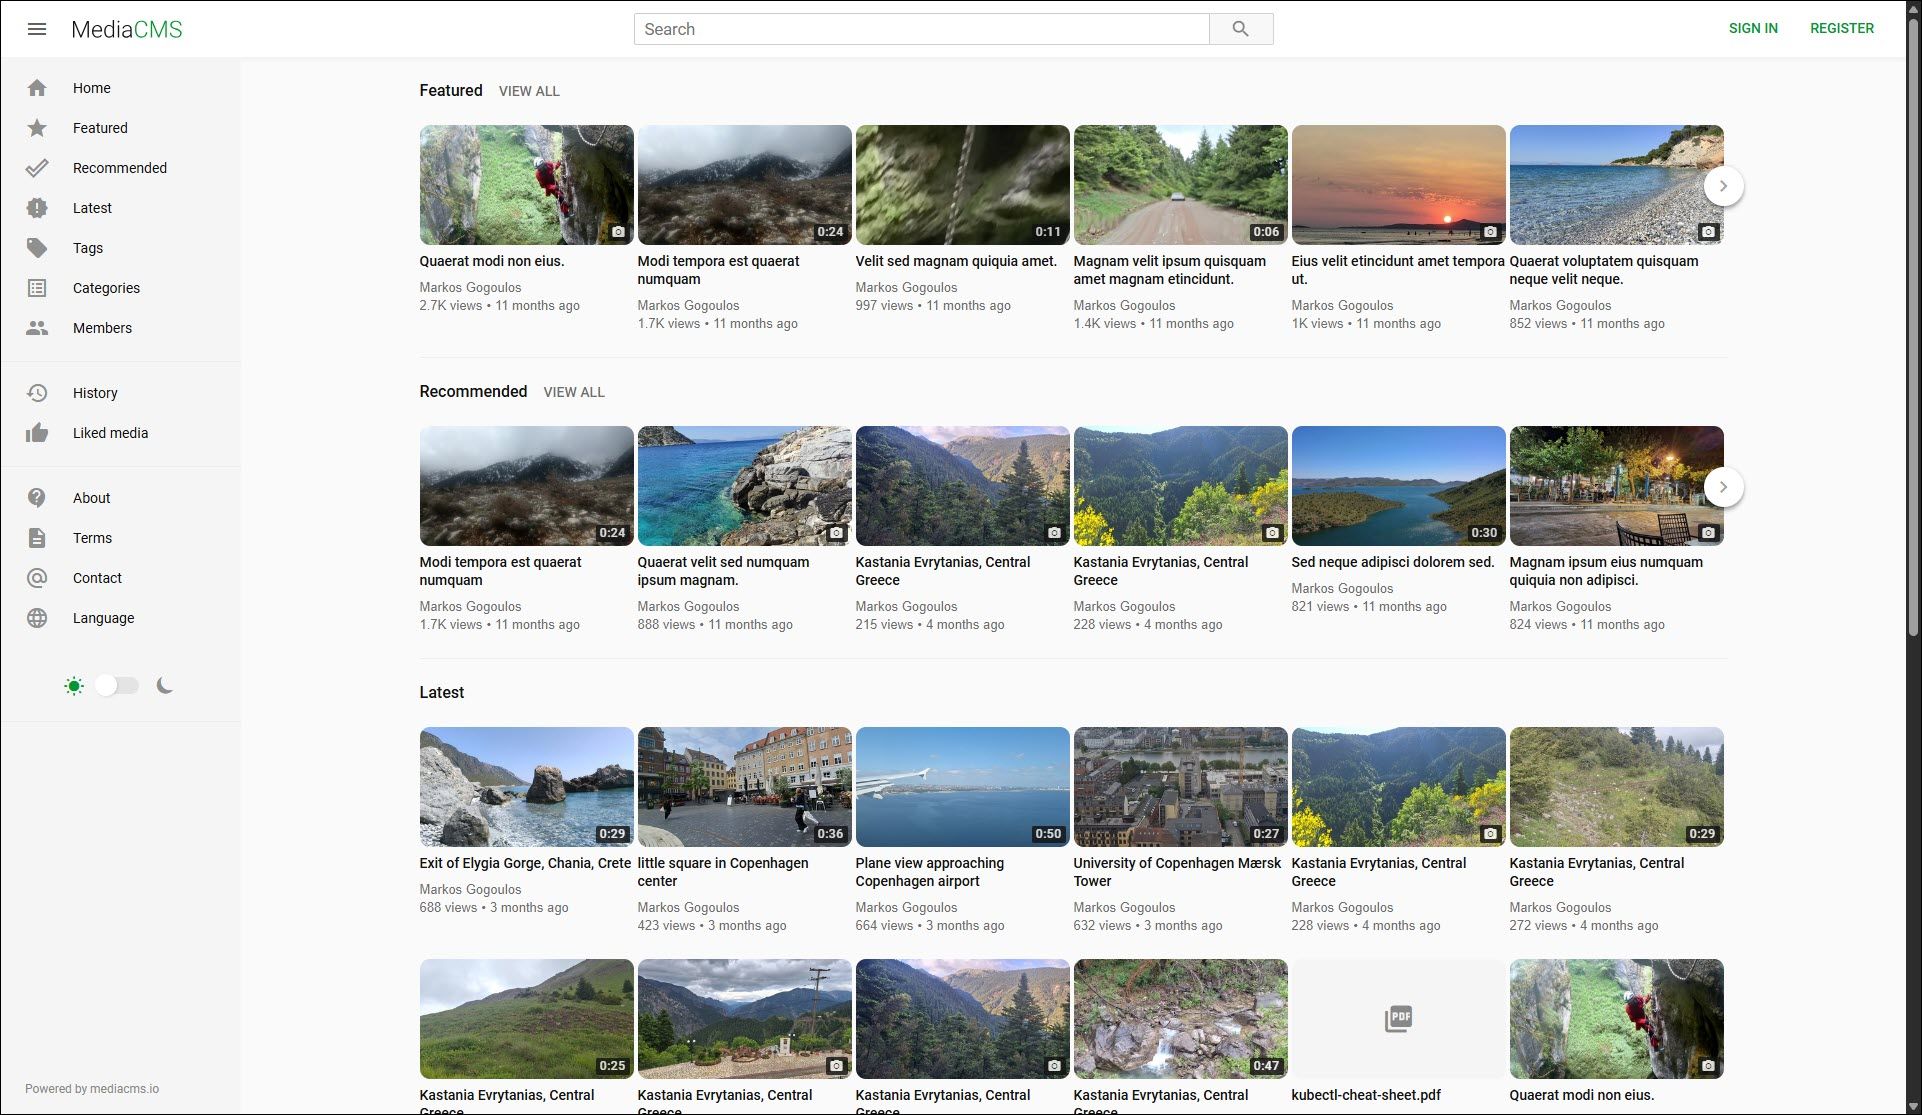Click the Tags label icon
The image size is (1922, 1115).
37,248
